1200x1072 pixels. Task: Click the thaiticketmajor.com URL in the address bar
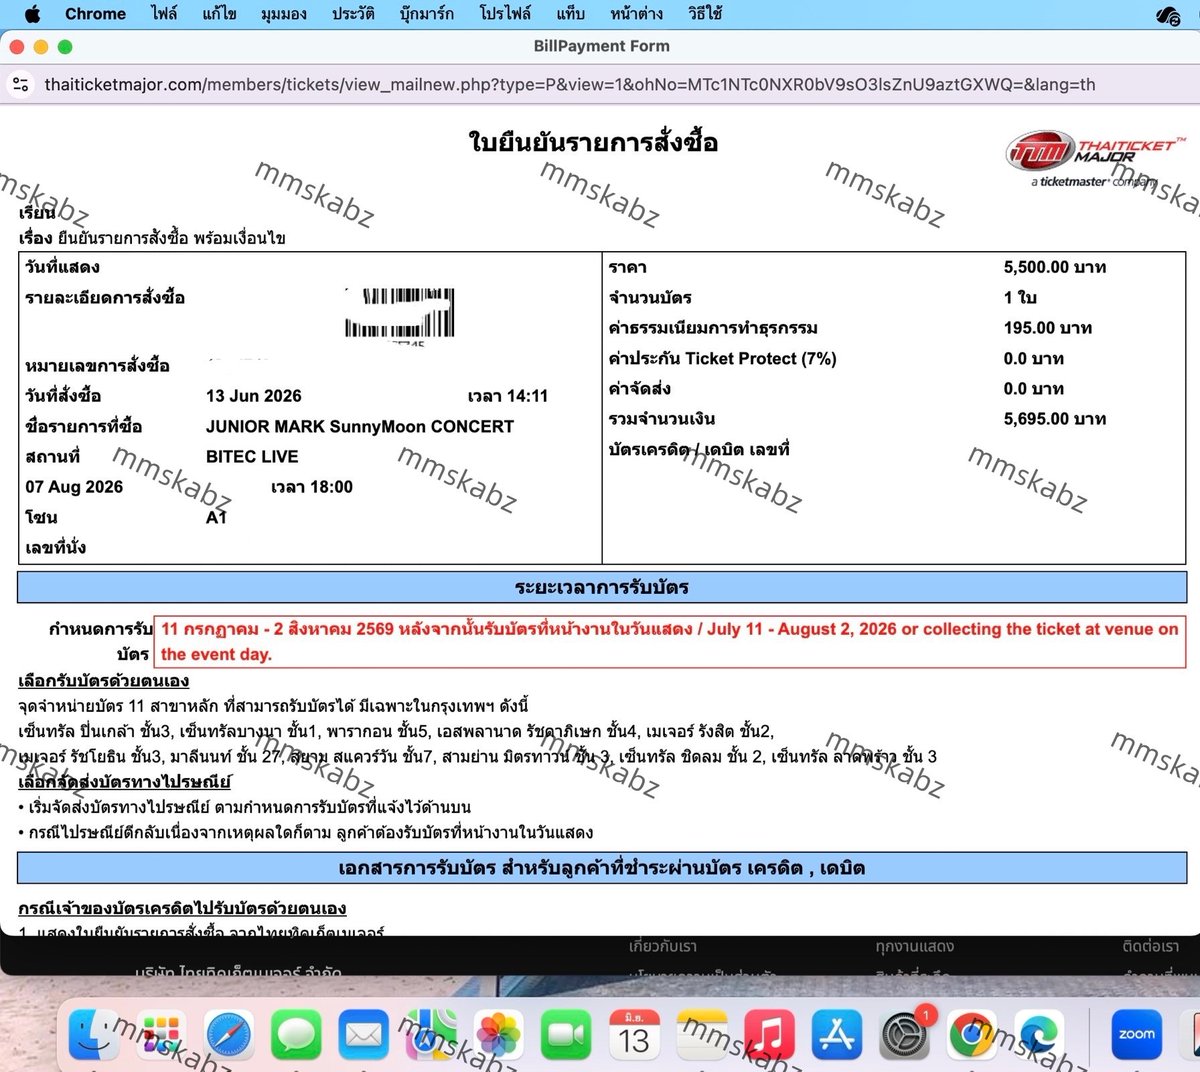(x=570, y=85)
